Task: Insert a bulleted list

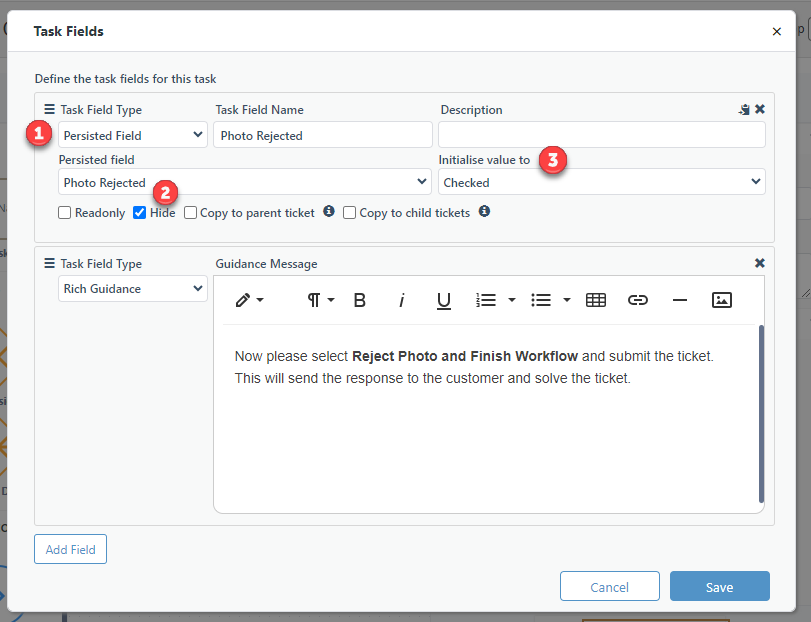Action: point(541,300)
